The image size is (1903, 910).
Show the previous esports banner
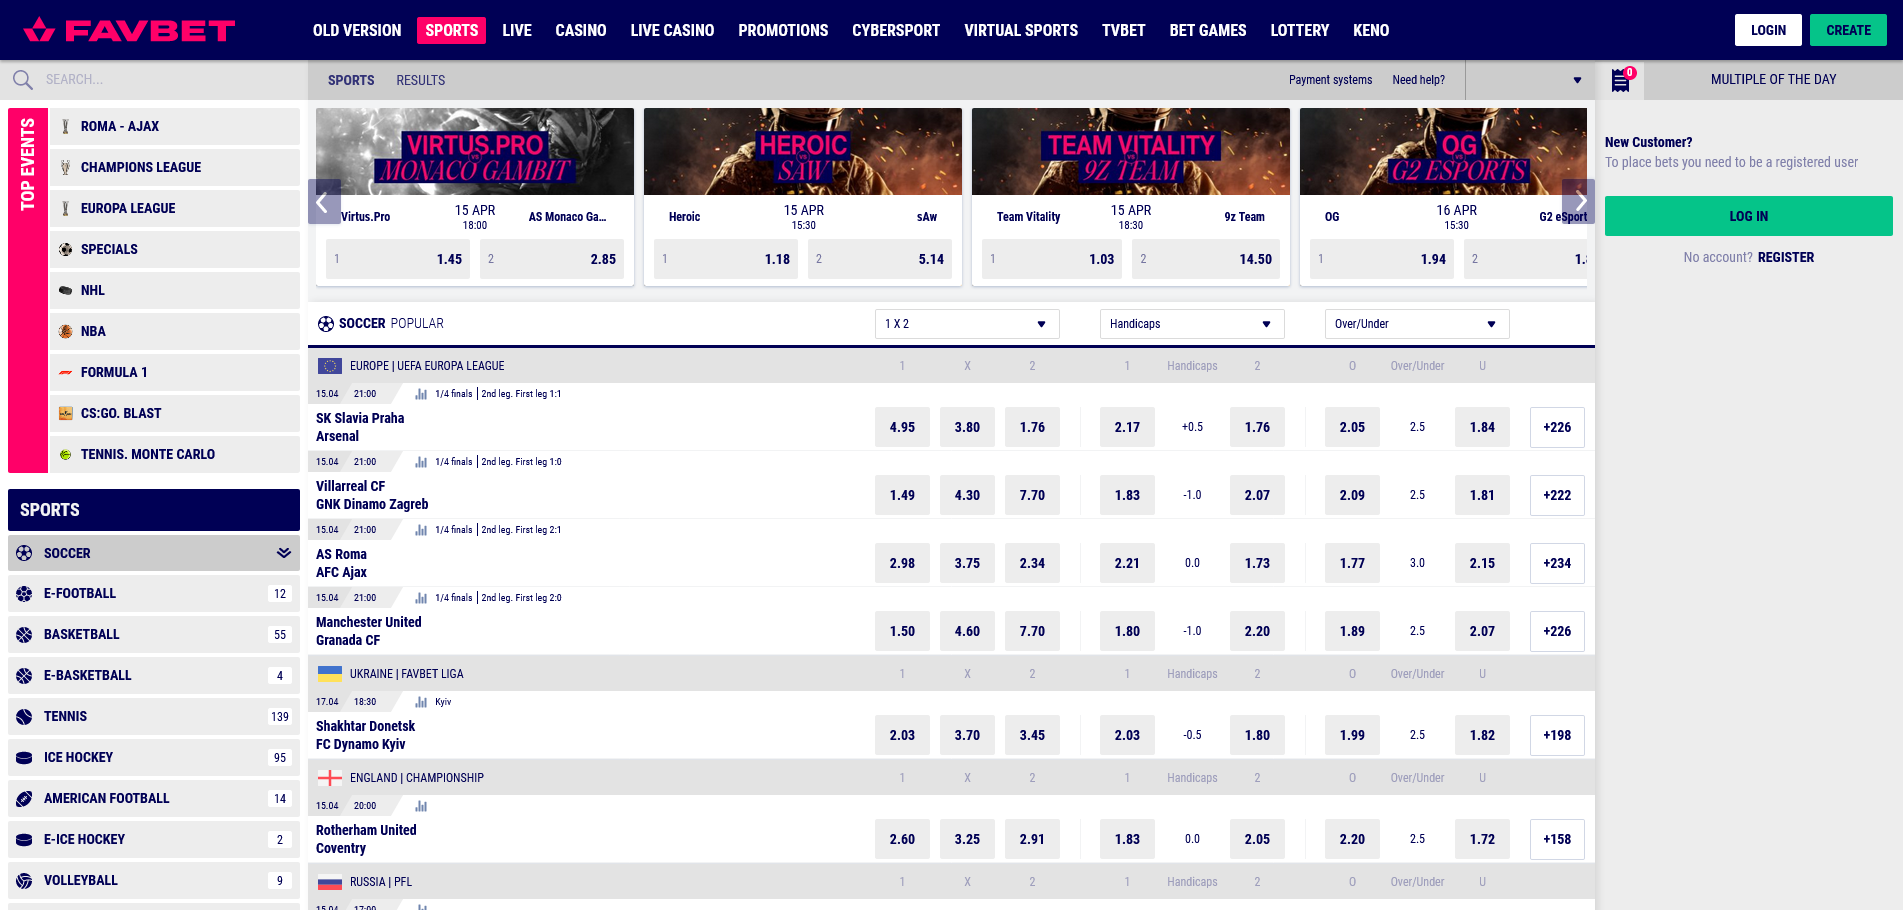click(x=323, y=202)
